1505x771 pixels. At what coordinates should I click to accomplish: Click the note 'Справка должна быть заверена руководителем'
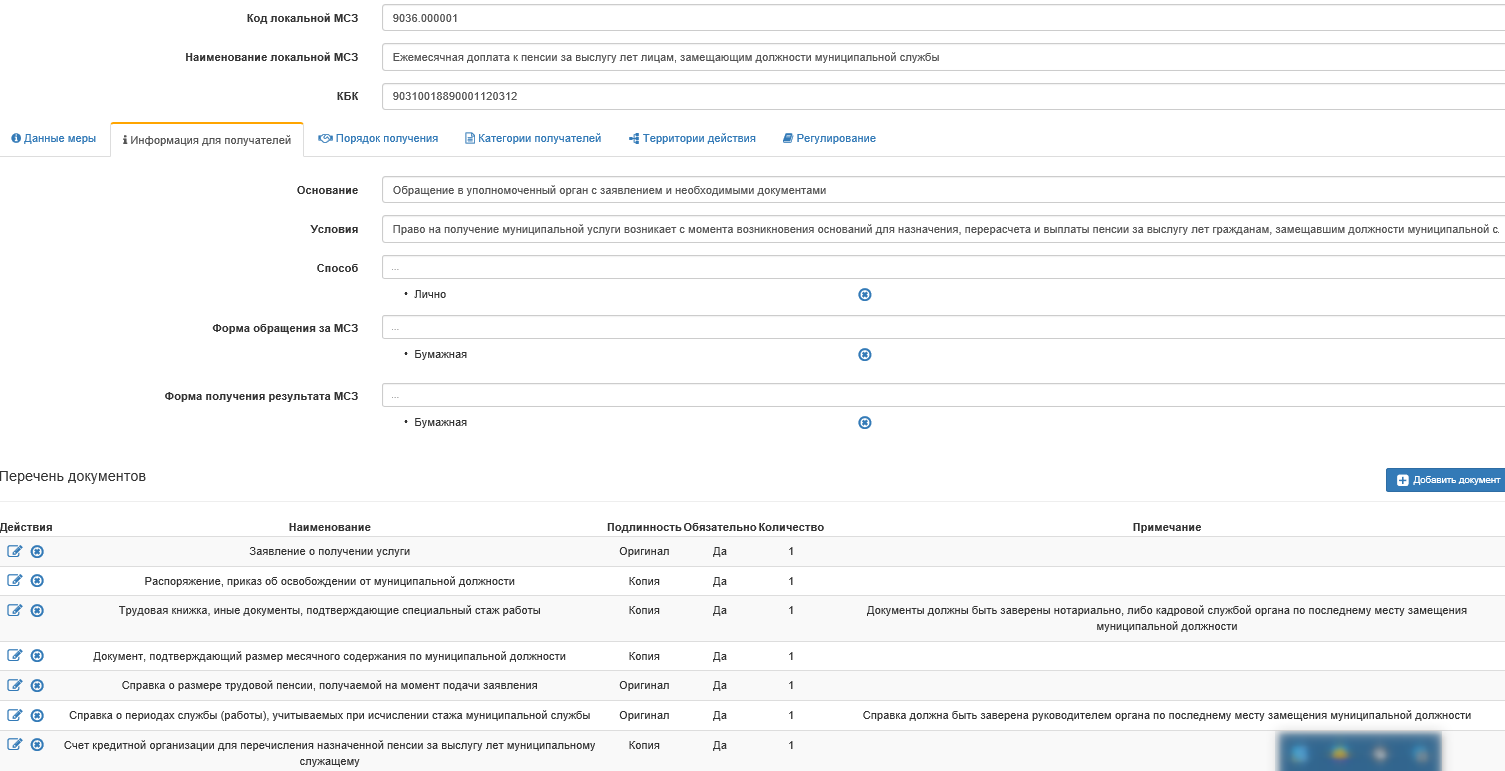[x=1167, y=715]
